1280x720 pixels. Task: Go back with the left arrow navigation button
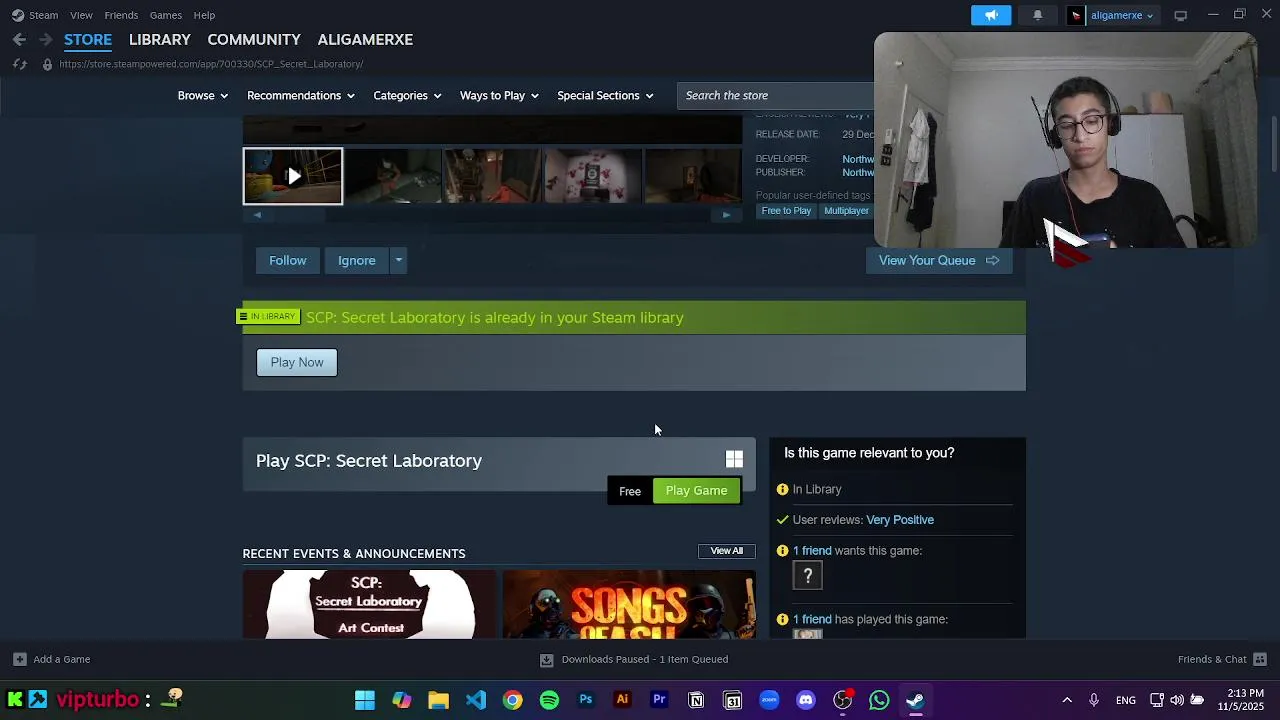[19, 39]
